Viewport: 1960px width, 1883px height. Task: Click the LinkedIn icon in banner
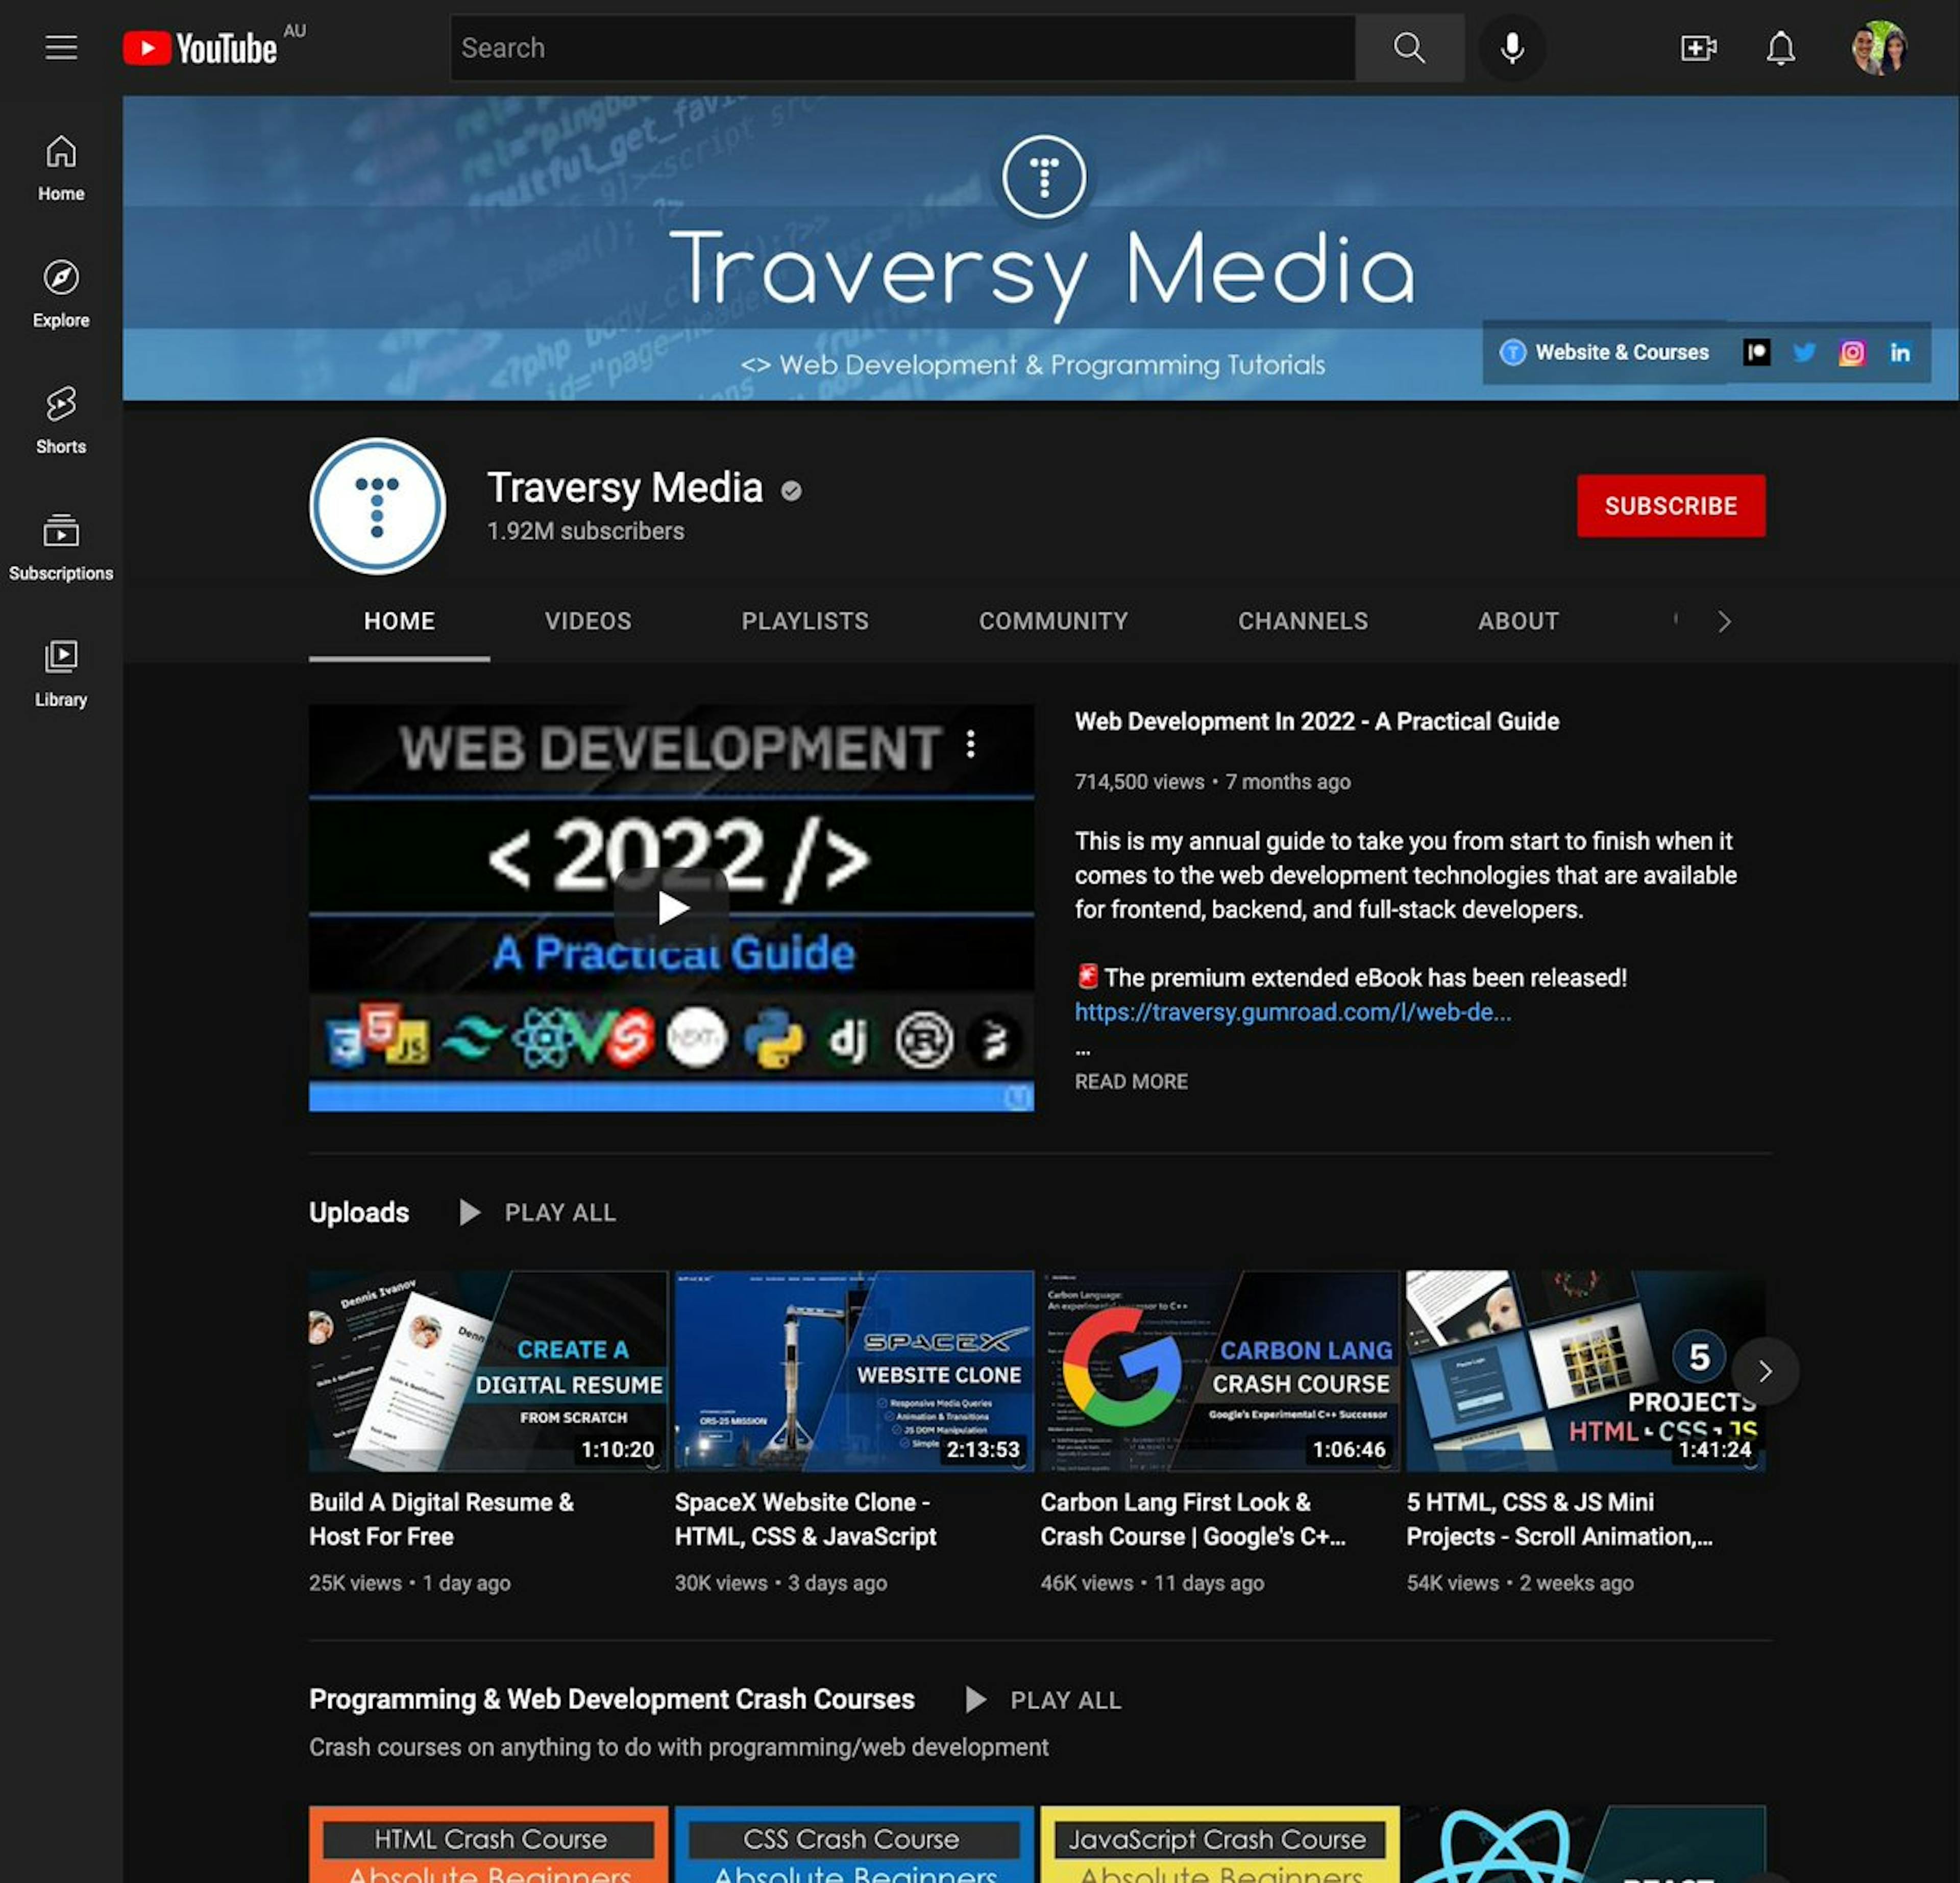tap(1900, 352)
